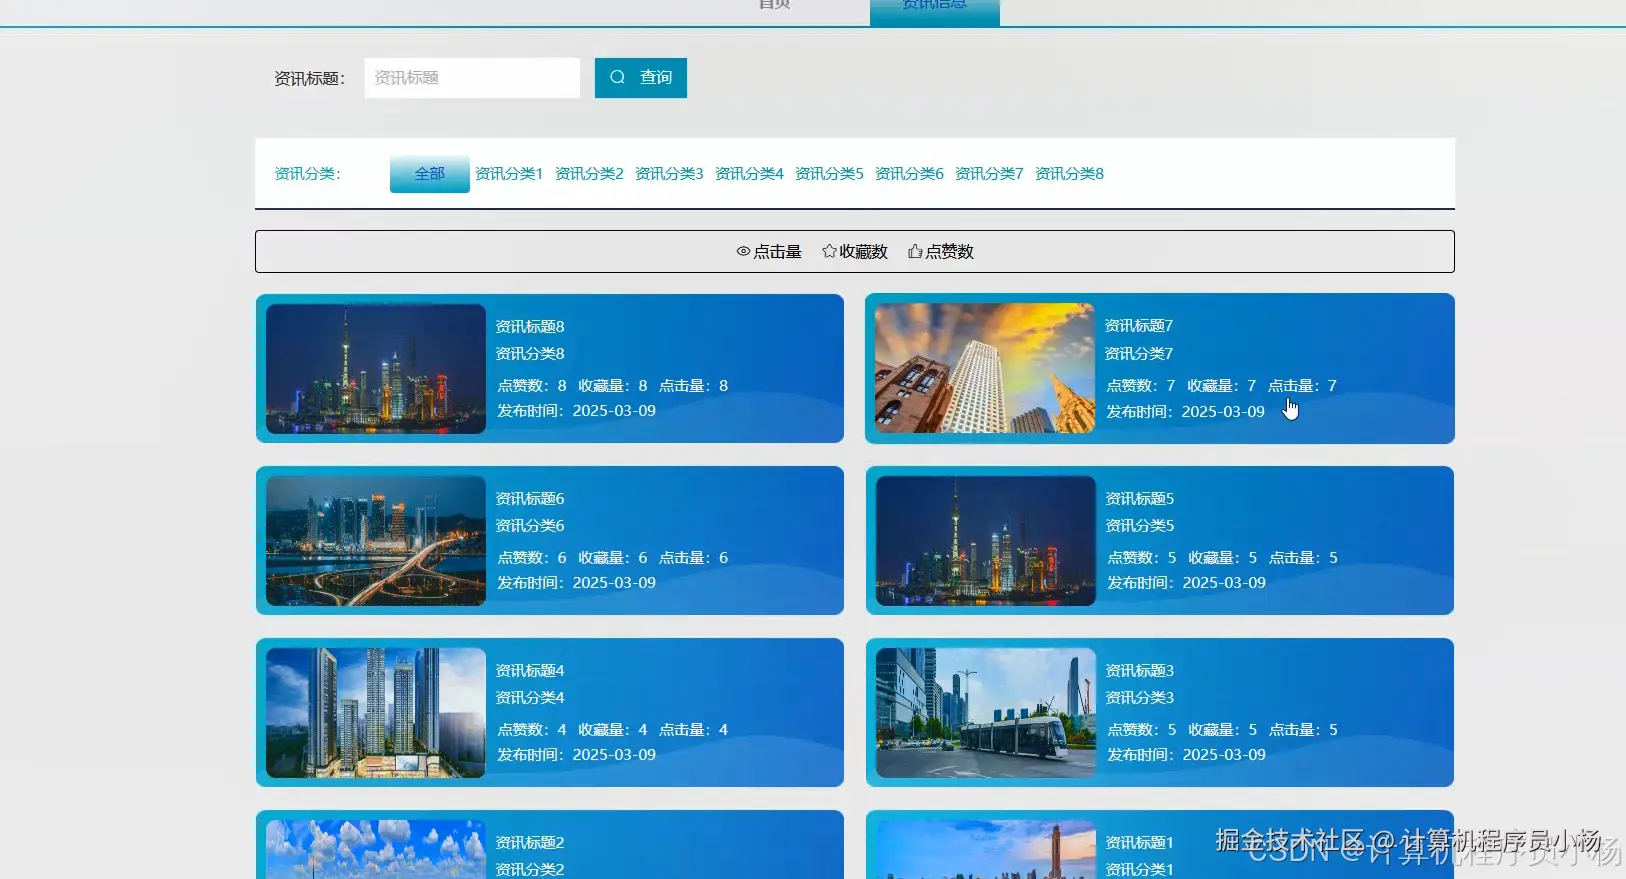Click the 查询 search button

point(641,78)
